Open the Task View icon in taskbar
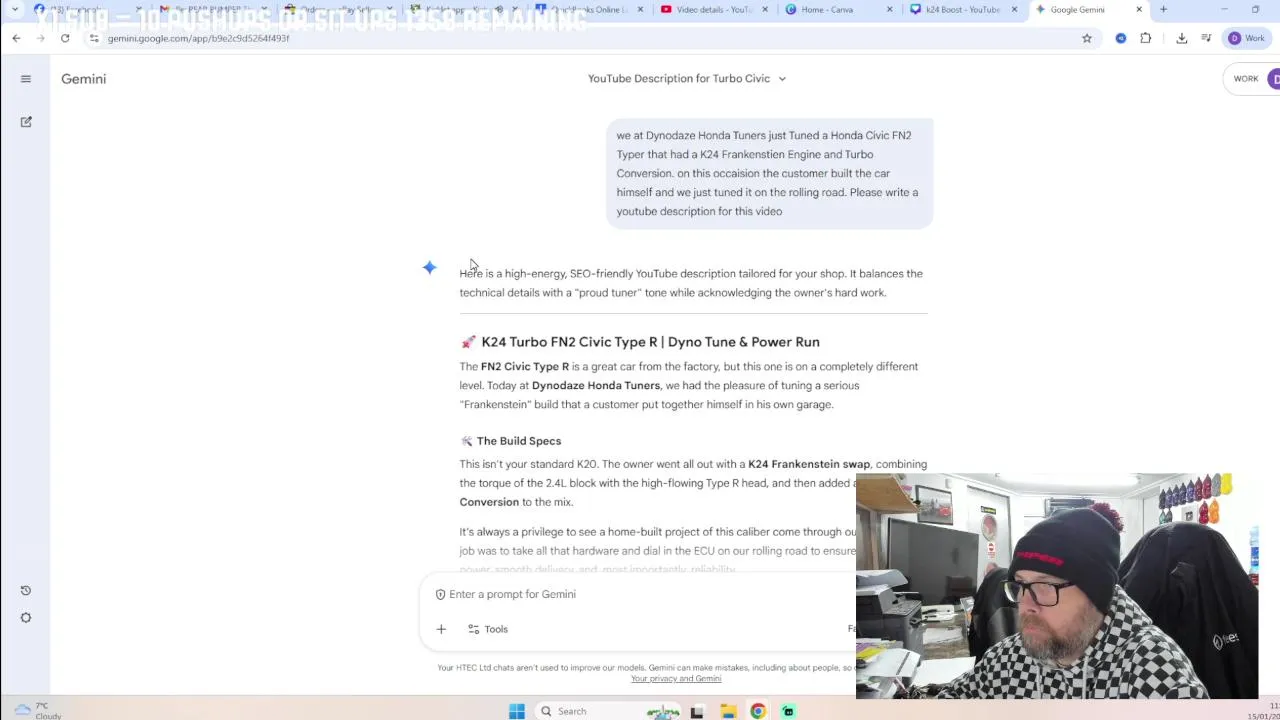This screenshot has width=1280, height=720. 697,711
